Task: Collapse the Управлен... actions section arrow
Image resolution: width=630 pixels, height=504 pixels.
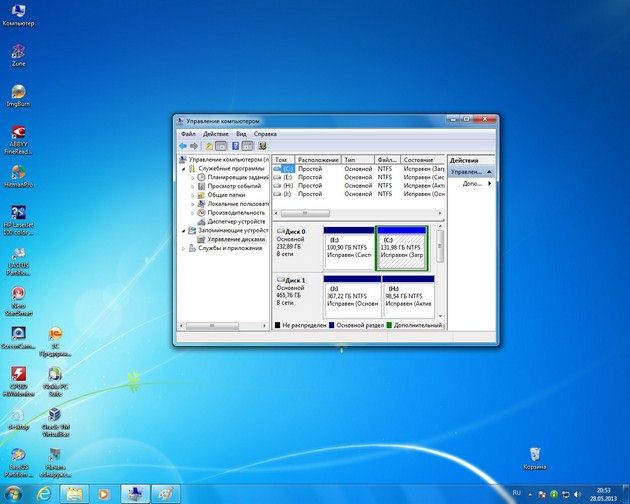Action: (489, 172)
